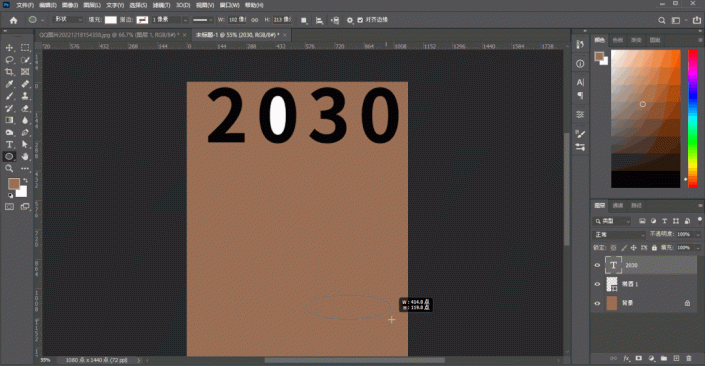Select the Path Selection tool
Screen dimensions: 705x366
coord(25,145)
